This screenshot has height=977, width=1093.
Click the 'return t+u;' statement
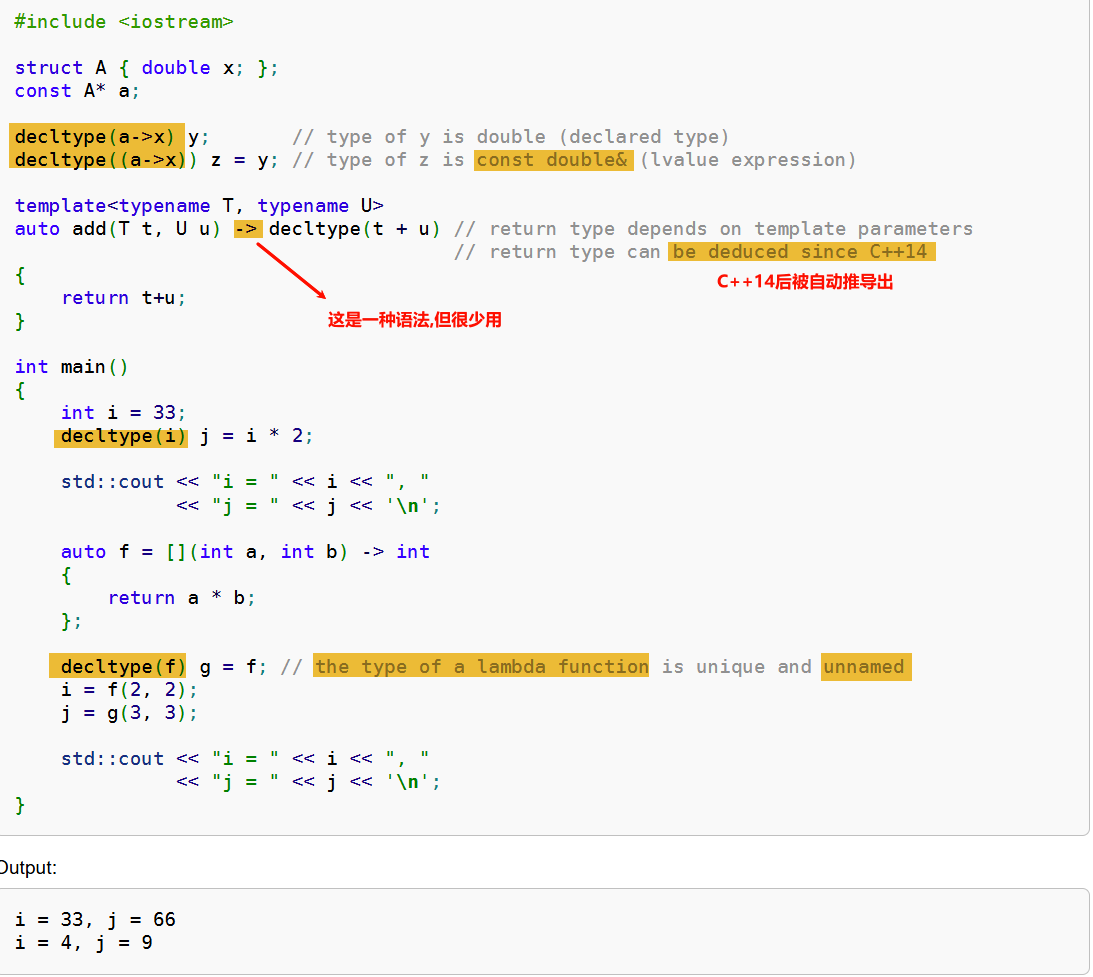point(123,298)
